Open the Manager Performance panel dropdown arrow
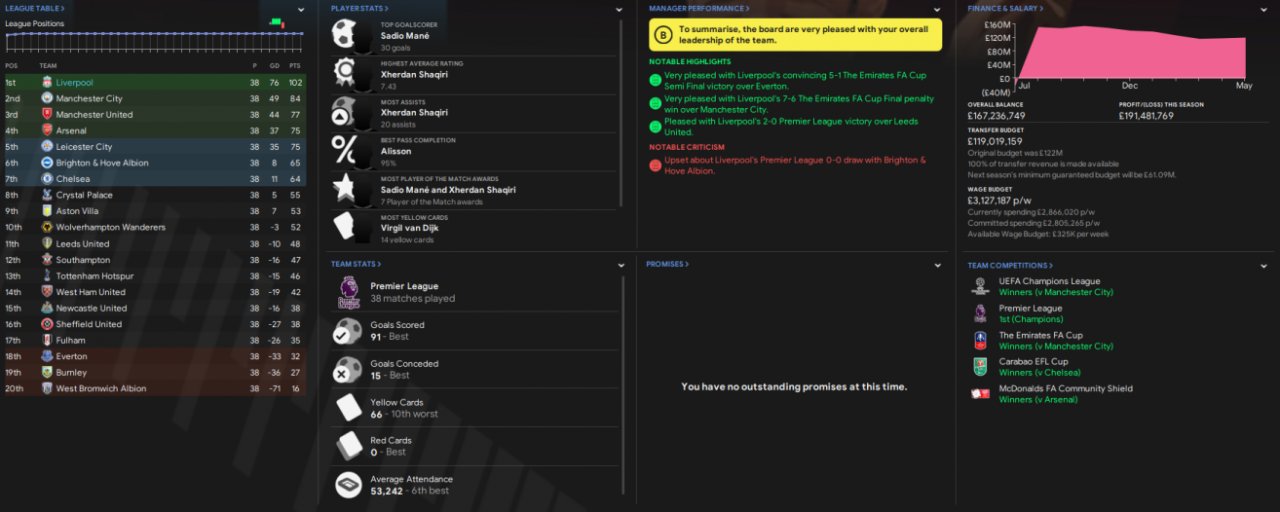1280x512 pixels. click(938, 9)
